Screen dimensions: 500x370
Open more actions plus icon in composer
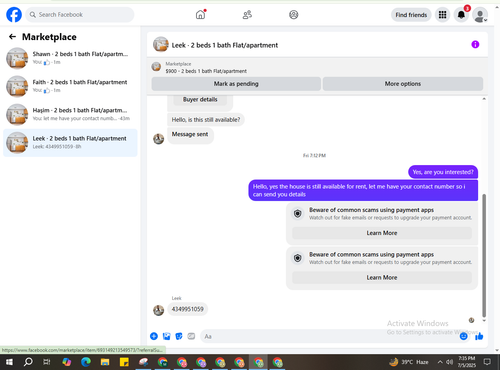[154, 336]
